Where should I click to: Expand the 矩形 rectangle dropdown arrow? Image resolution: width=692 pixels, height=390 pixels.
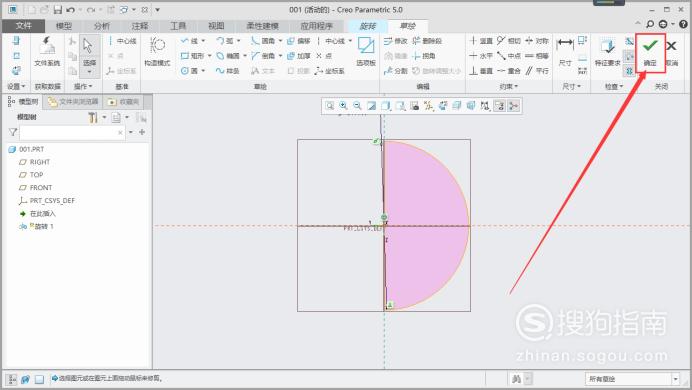click(x=209, y=56)
